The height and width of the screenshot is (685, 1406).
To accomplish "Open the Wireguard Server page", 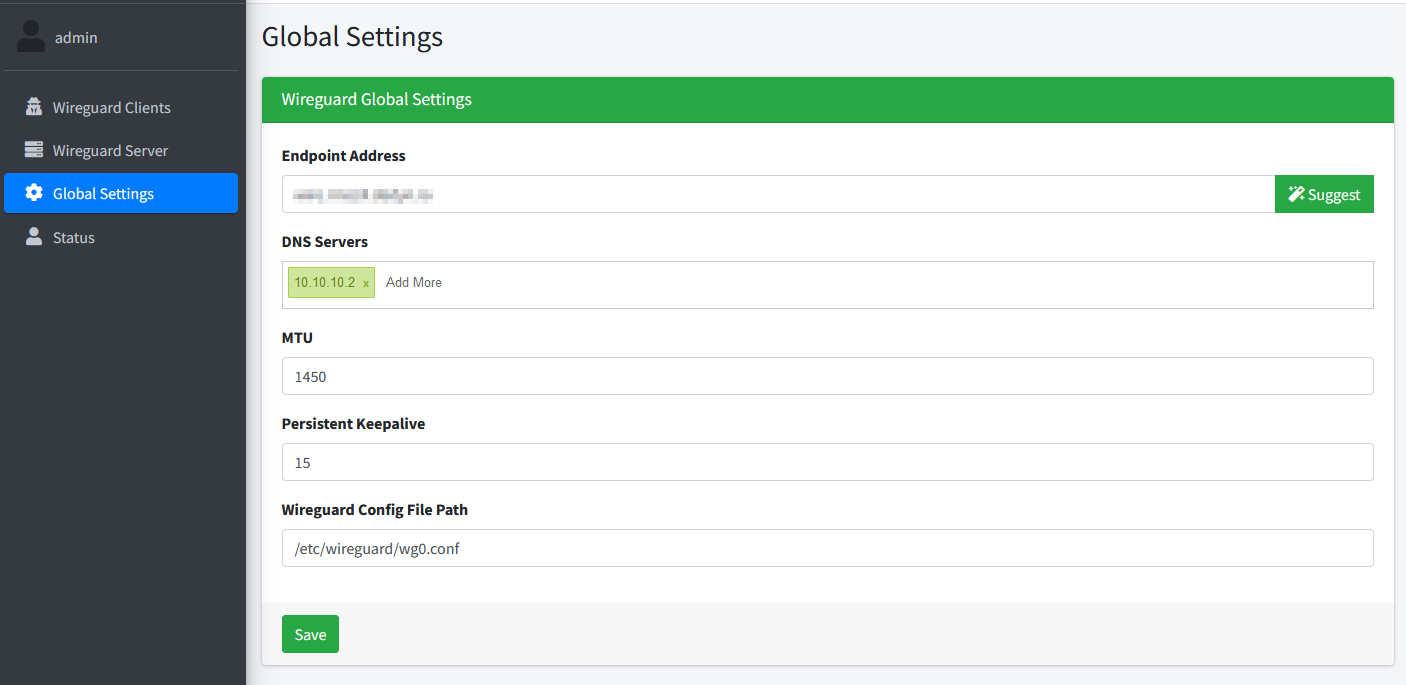I will pos(121,150).
